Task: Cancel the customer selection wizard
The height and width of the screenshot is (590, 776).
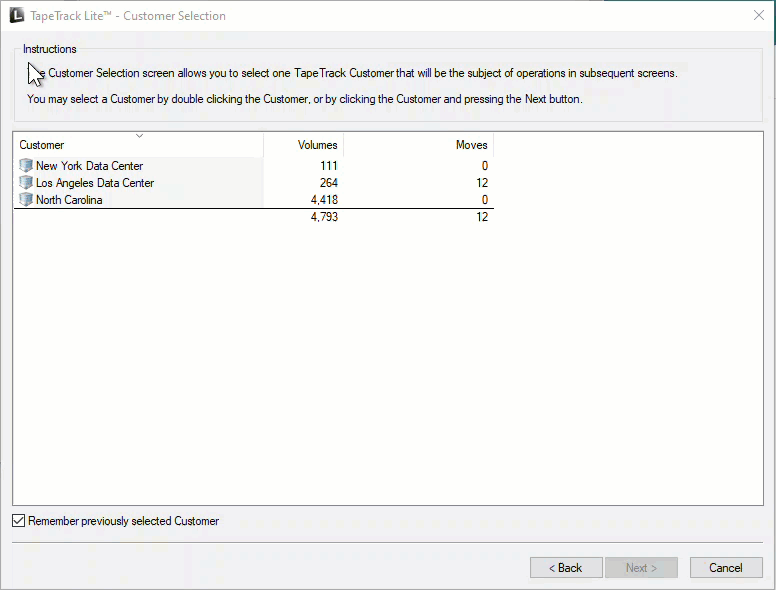Action: coord(726,568)
